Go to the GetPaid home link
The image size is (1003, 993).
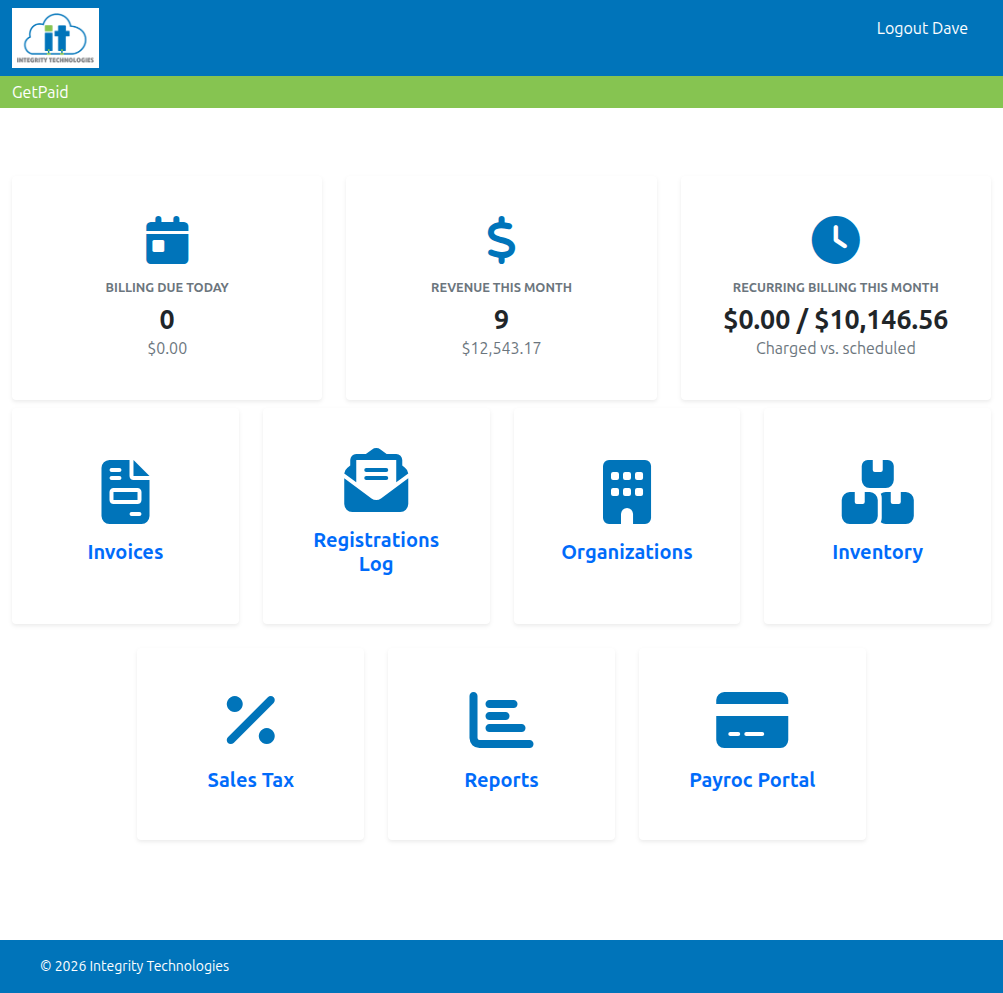(x=40, y=92)
